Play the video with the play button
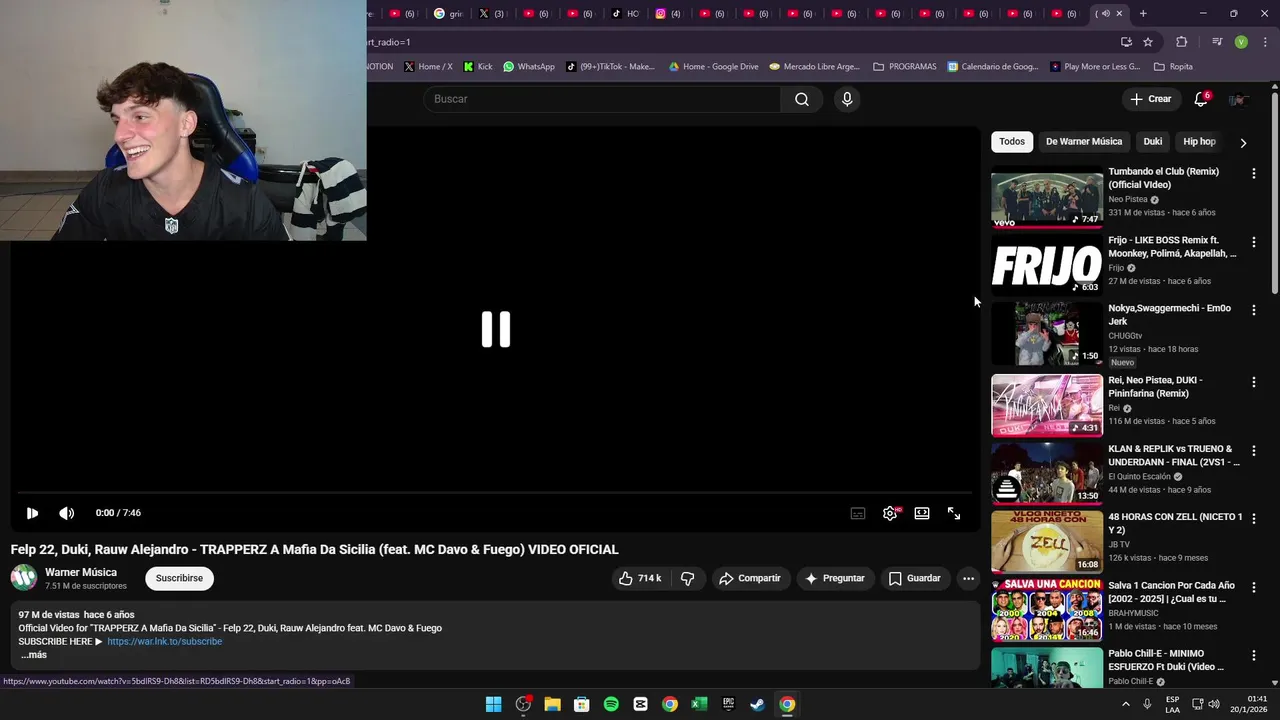The height and width of the screenshot is (720, 1280). pos(32,513)
